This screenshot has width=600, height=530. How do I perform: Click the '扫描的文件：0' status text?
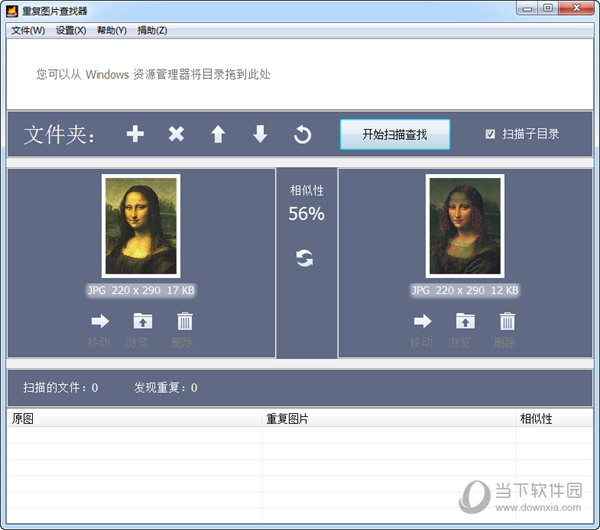click(60, 388)
